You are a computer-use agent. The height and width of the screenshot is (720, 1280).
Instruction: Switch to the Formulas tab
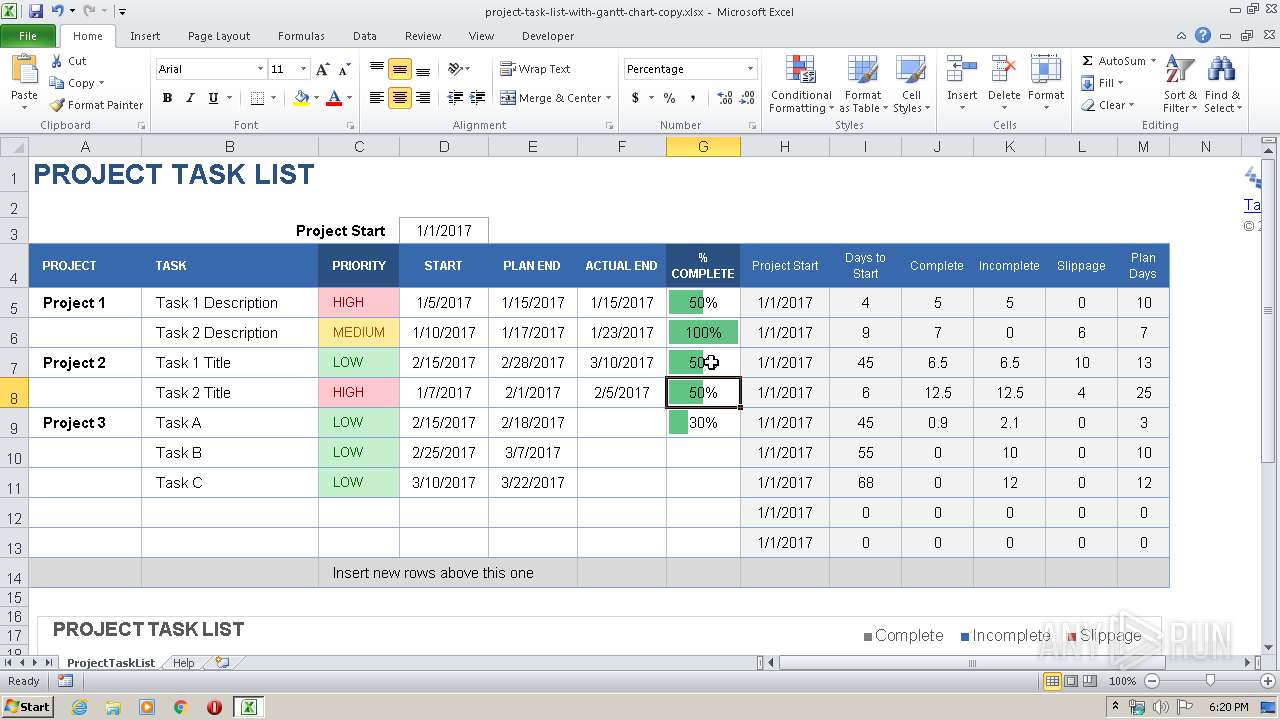coord(301,36)
